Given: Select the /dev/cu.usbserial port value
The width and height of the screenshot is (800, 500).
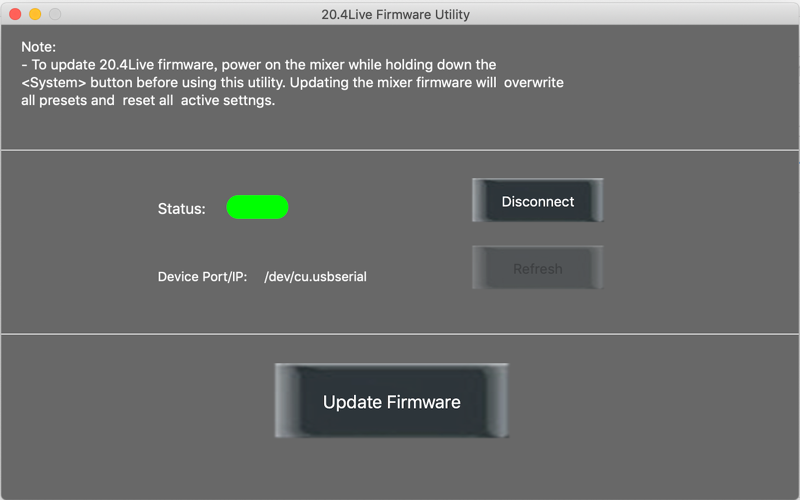Looking at the screenshot, I should tap(315, 277).
